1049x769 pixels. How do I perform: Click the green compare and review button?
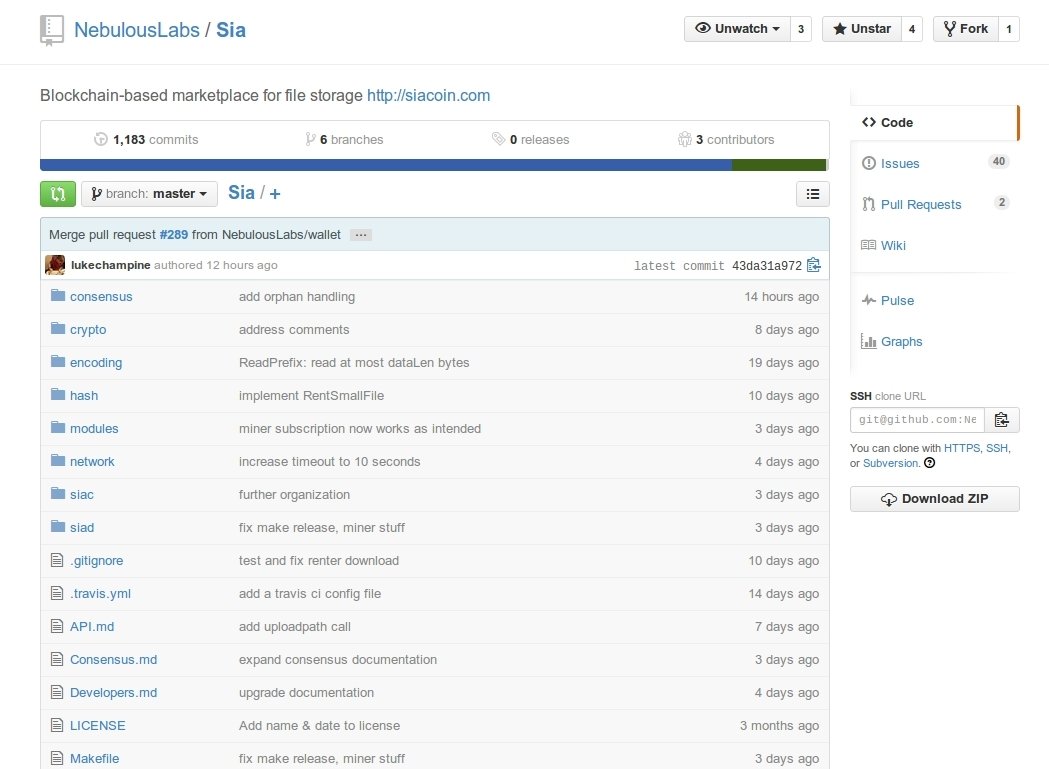click(x=58, y=194)
